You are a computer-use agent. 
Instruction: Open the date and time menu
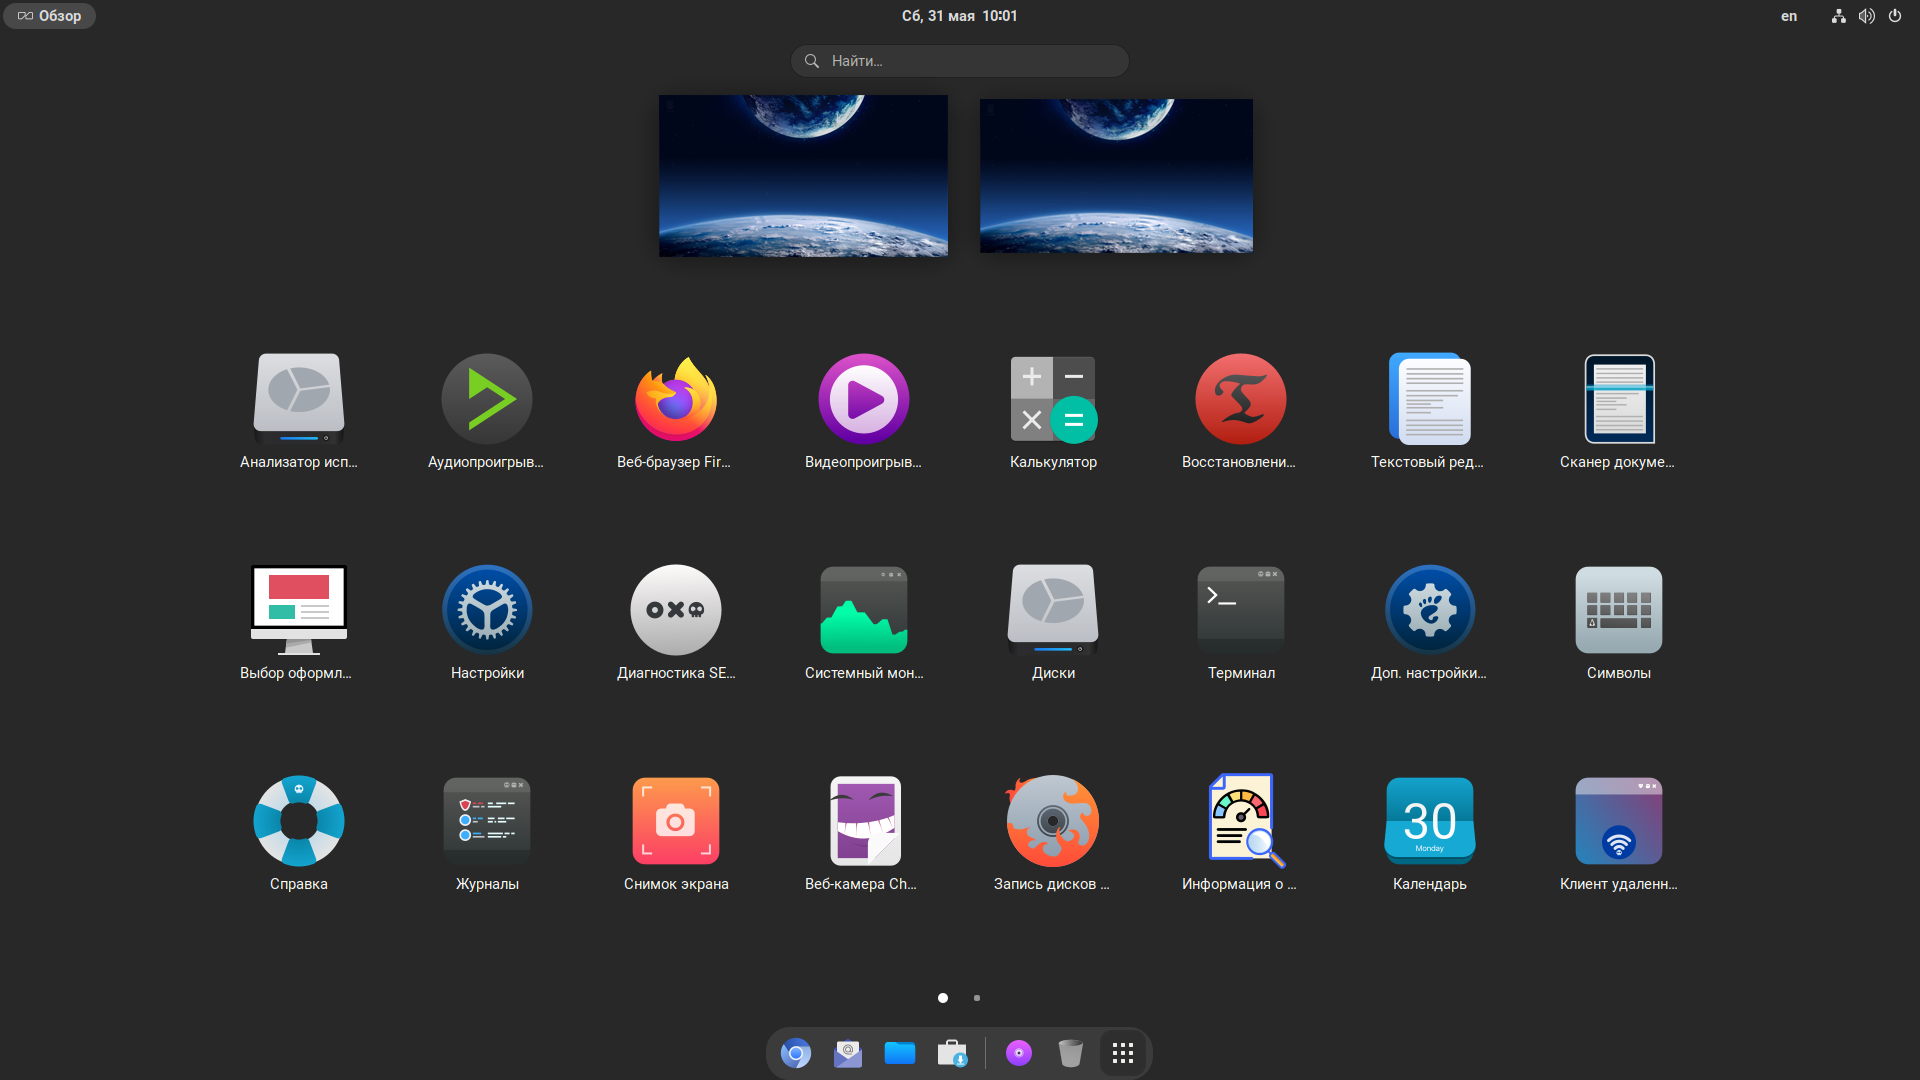coord(959,16)
